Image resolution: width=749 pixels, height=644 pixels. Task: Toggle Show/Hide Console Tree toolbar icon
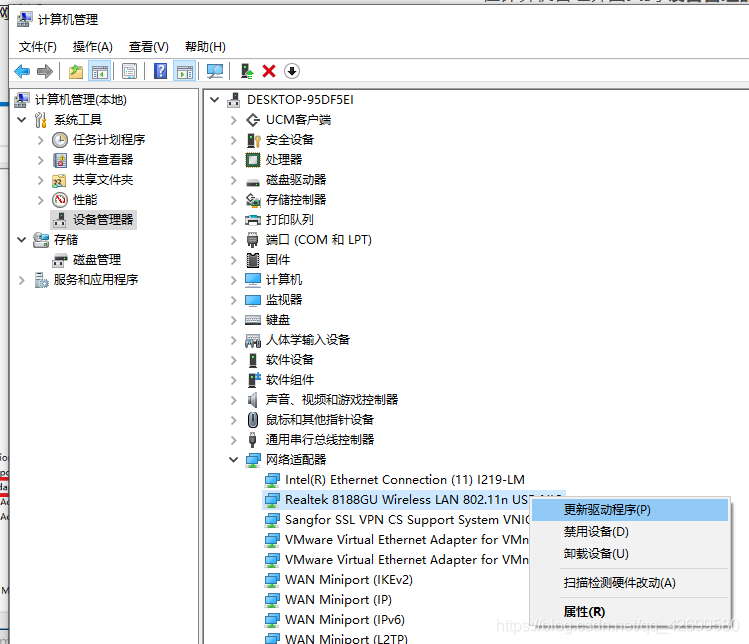(99, 72)
